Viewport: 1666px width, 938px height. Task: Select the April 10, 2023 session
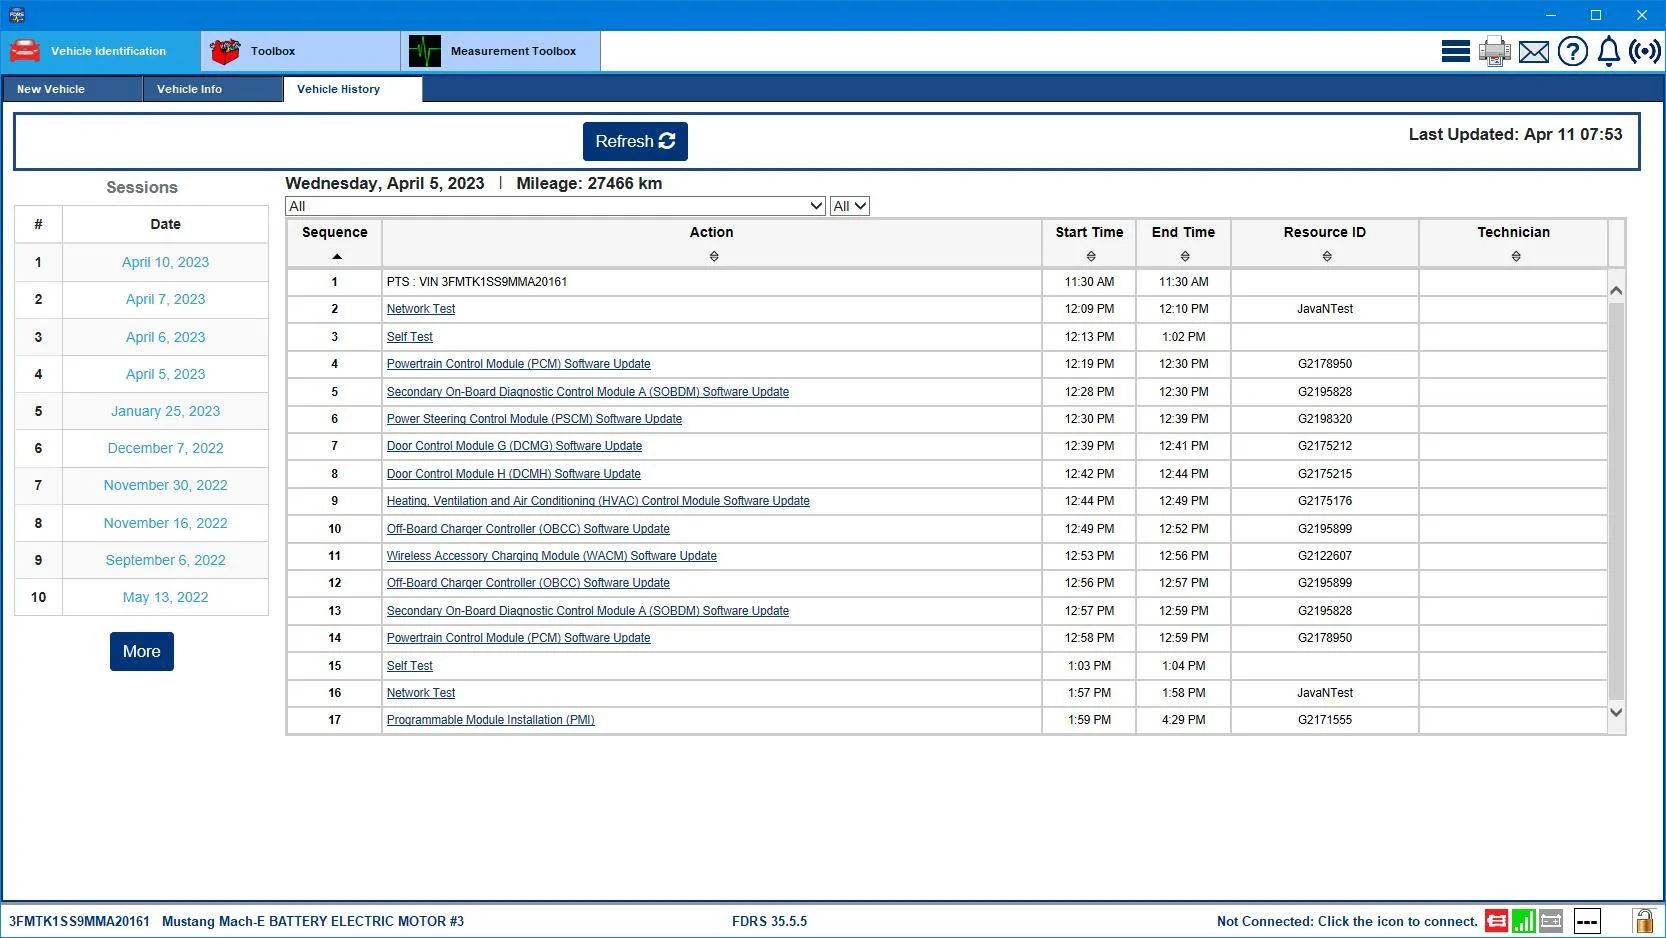click(x=165, y=262)
